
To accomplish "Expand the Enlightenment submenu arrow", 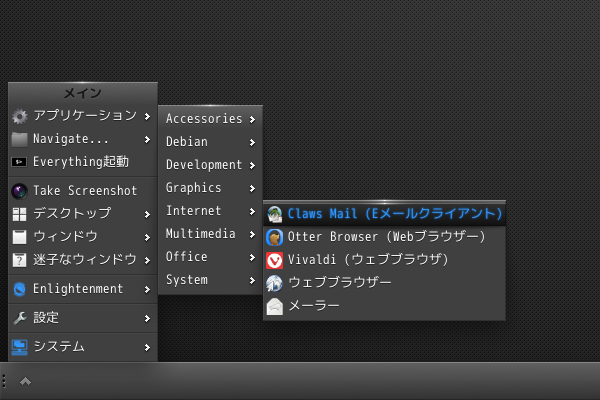I will click(x=147, y=289).
